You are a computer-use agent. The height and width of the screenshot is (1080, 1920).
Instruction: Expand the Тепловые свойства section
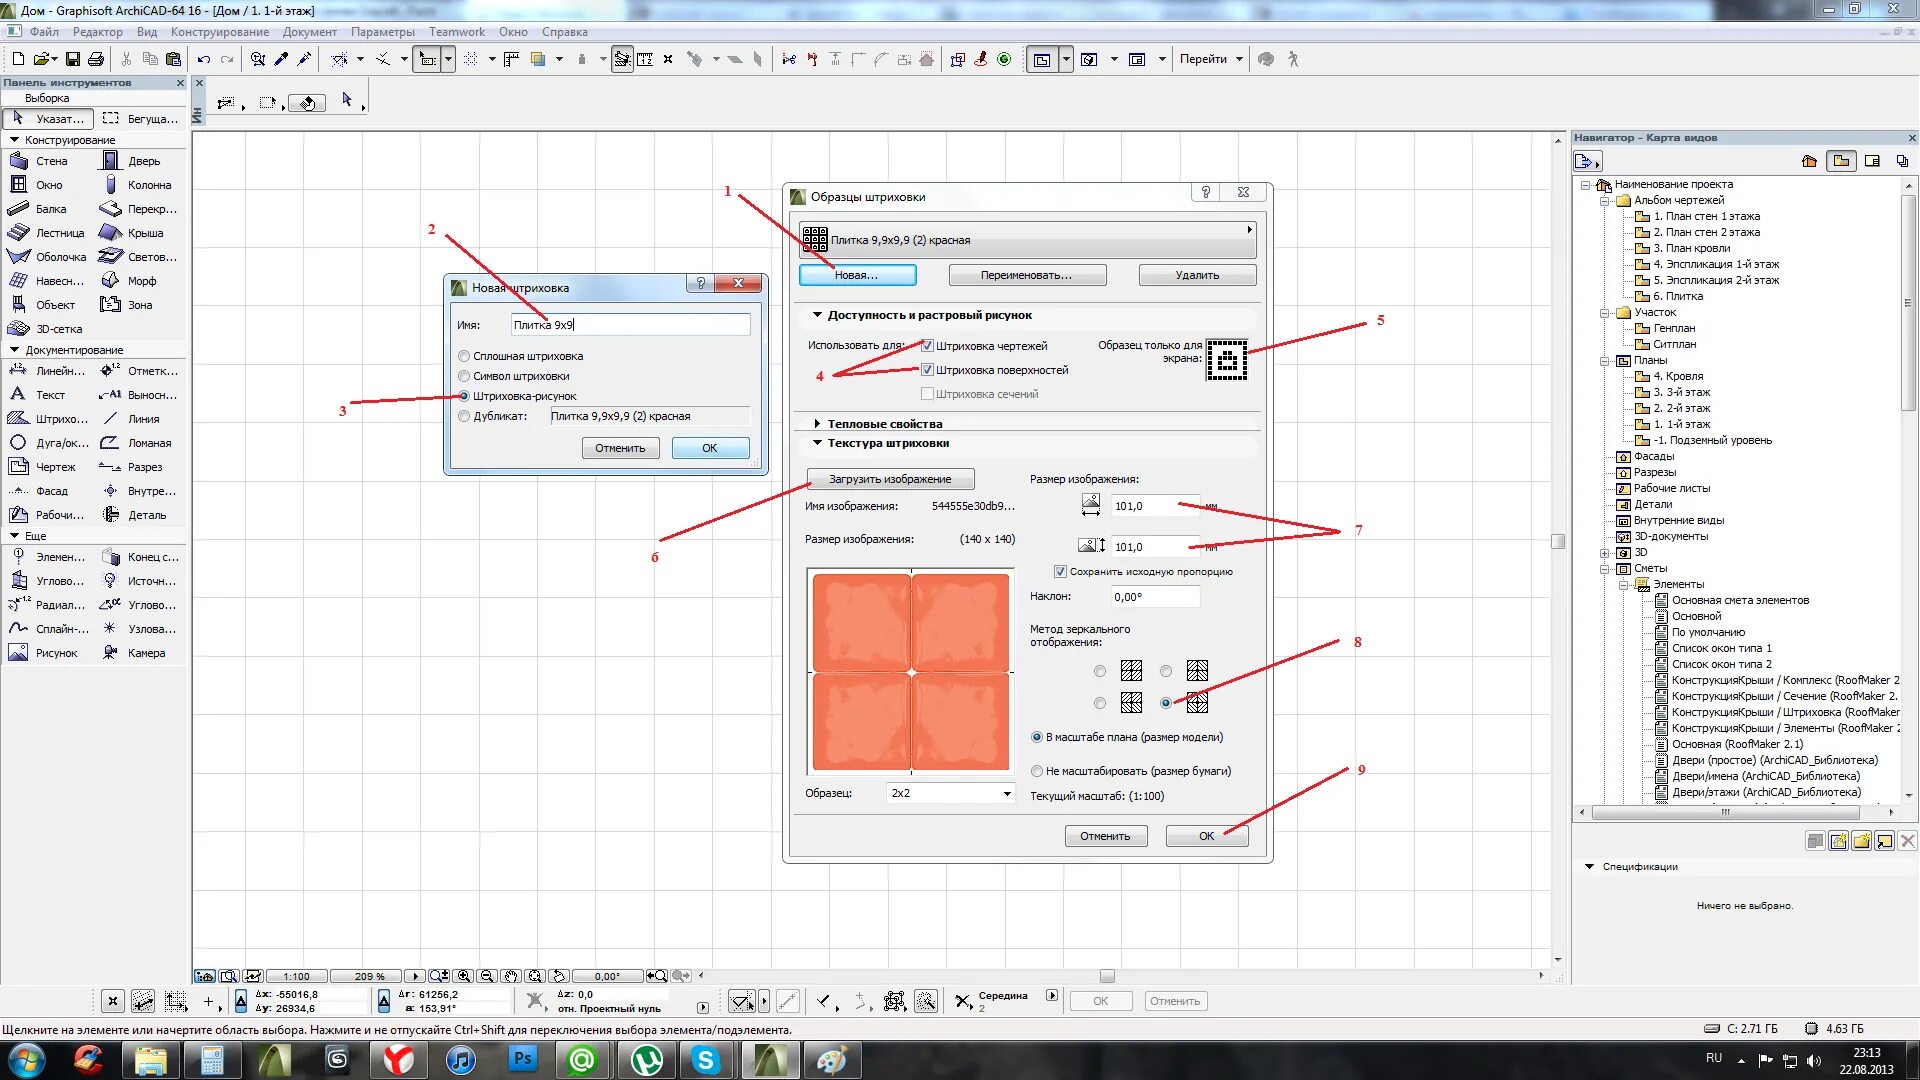[x=817, y=424]
